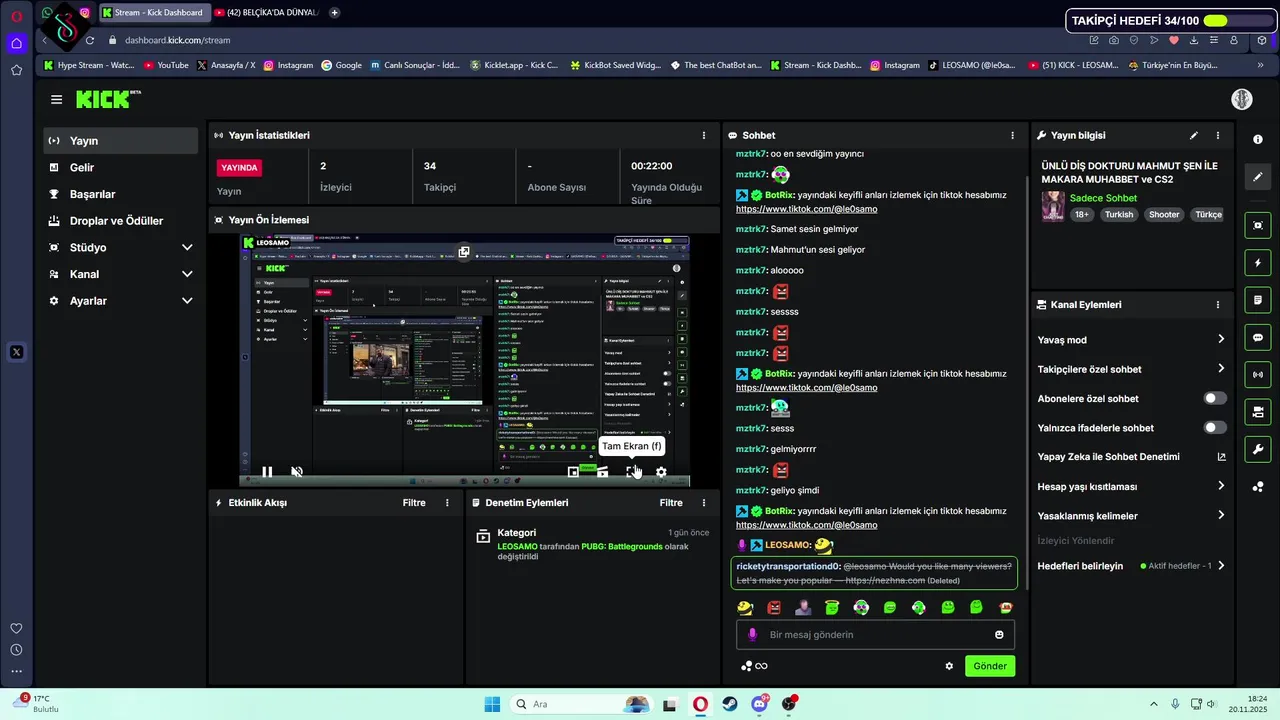Screen dimensions: 1280x720
Task: Toggle Yalnızca ifadelerle sohbet switch
Action: pos(1214,428)
